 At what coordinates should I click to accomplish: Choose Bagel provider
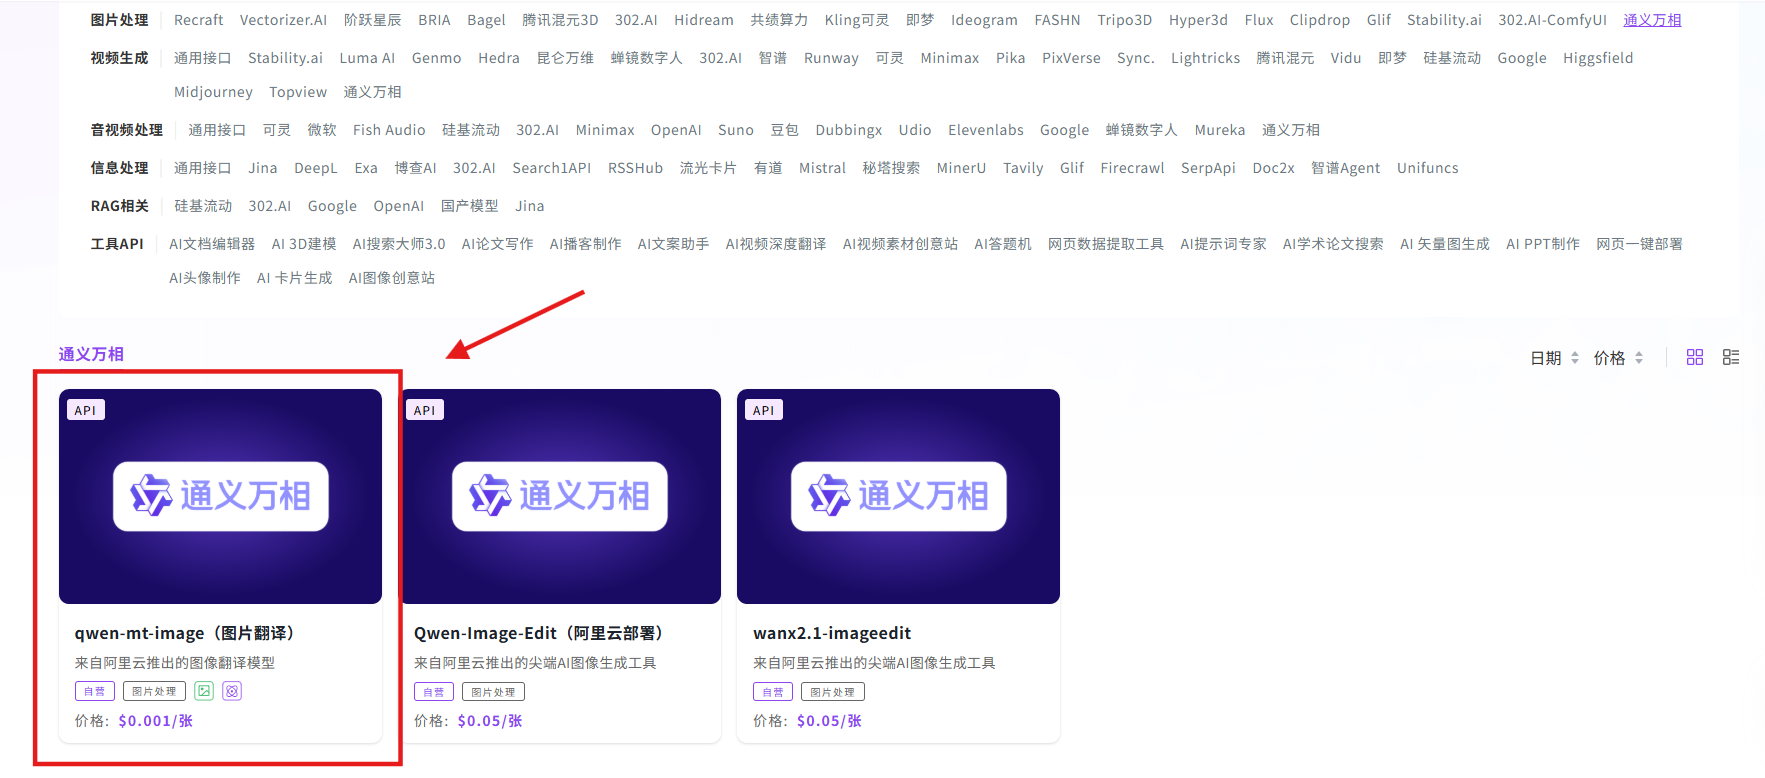(486, 20)
